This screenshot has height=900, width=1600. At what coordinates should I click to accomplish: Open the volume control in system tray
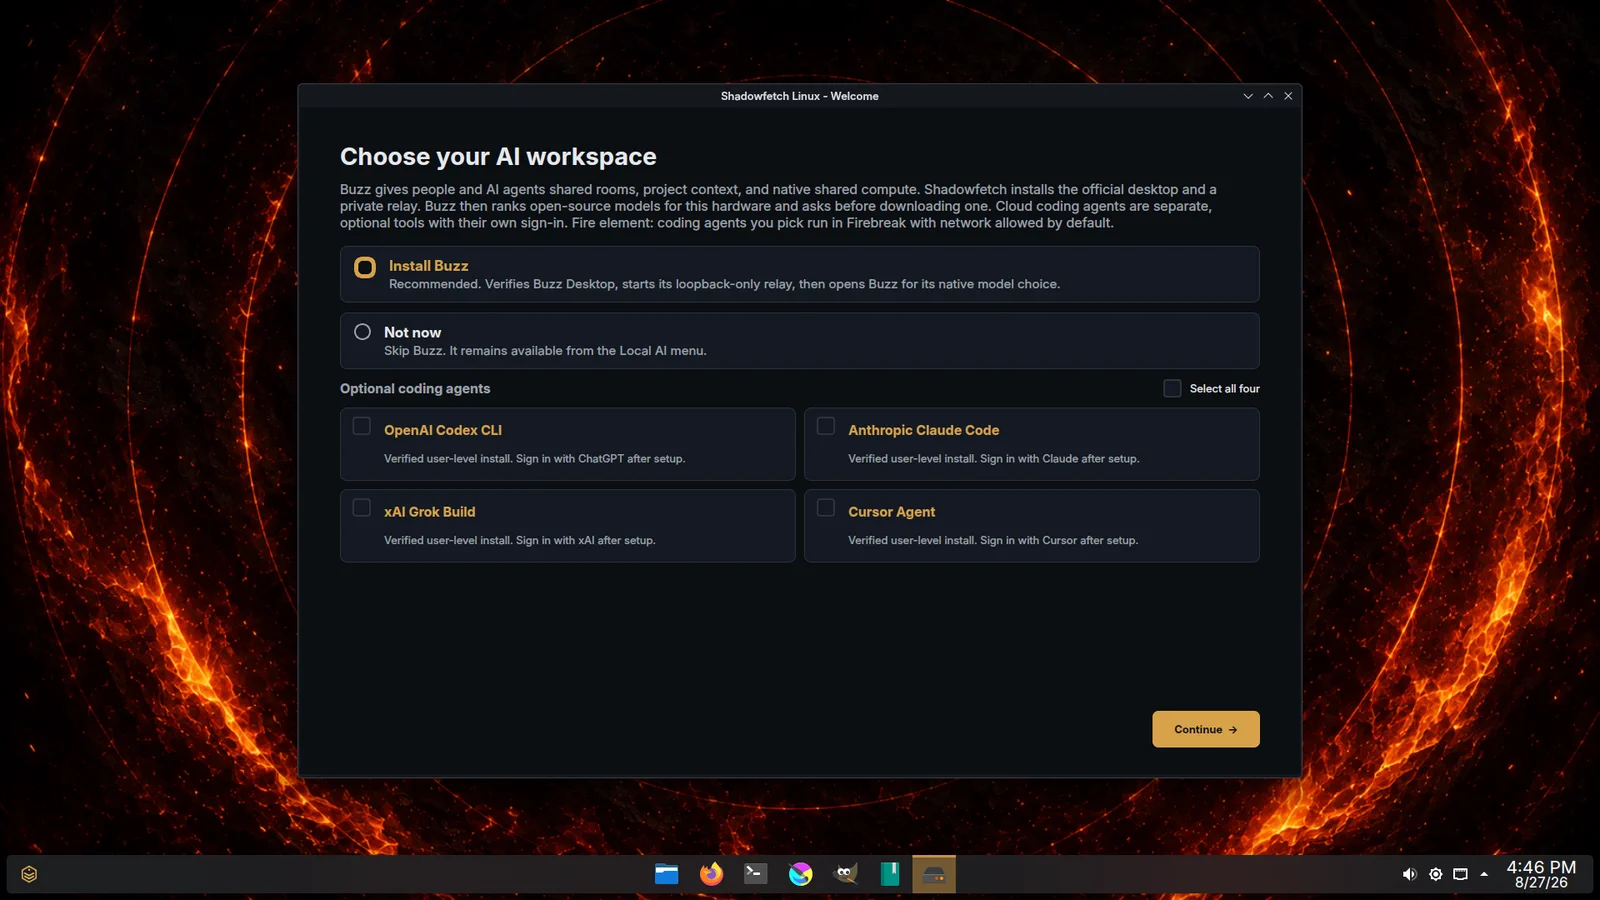point(1410,874)
